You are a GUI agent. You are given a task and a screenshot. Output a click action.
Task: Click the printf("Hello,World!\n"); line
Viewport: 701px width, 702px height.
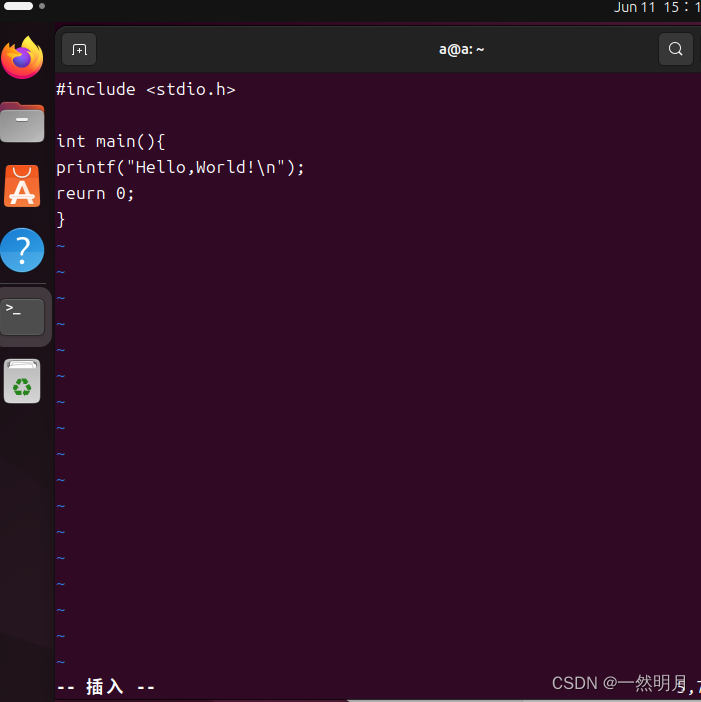click(180, 167)
